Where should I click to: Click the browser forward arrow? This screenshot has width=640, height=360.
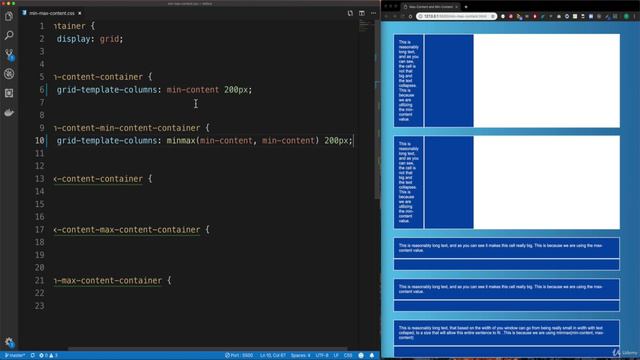(395, 16)
